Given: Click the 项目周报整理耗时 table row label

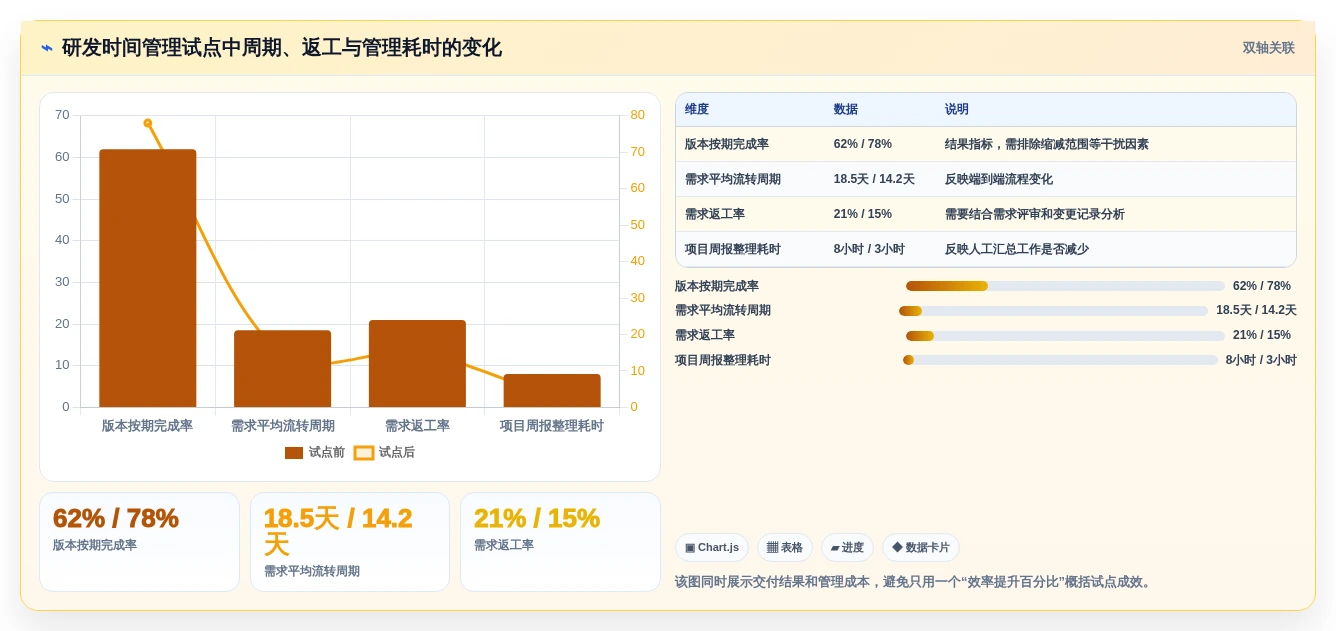Looking at the screenshot, I should click(733, 249).
